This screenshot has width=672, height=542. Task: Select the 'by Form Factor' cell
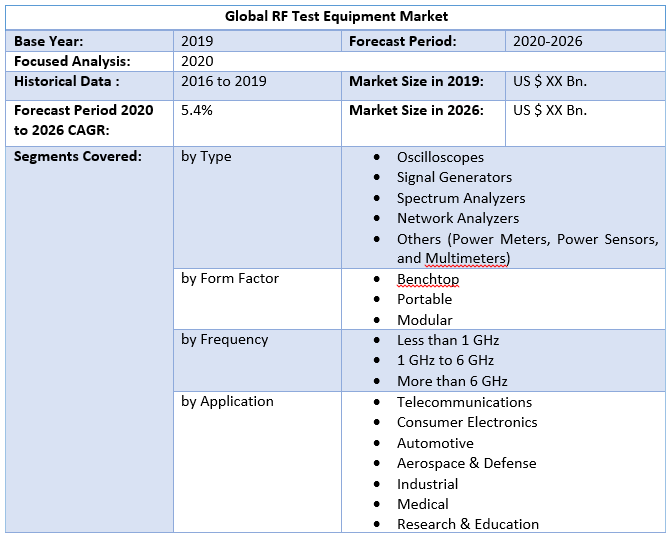(230, 278)
